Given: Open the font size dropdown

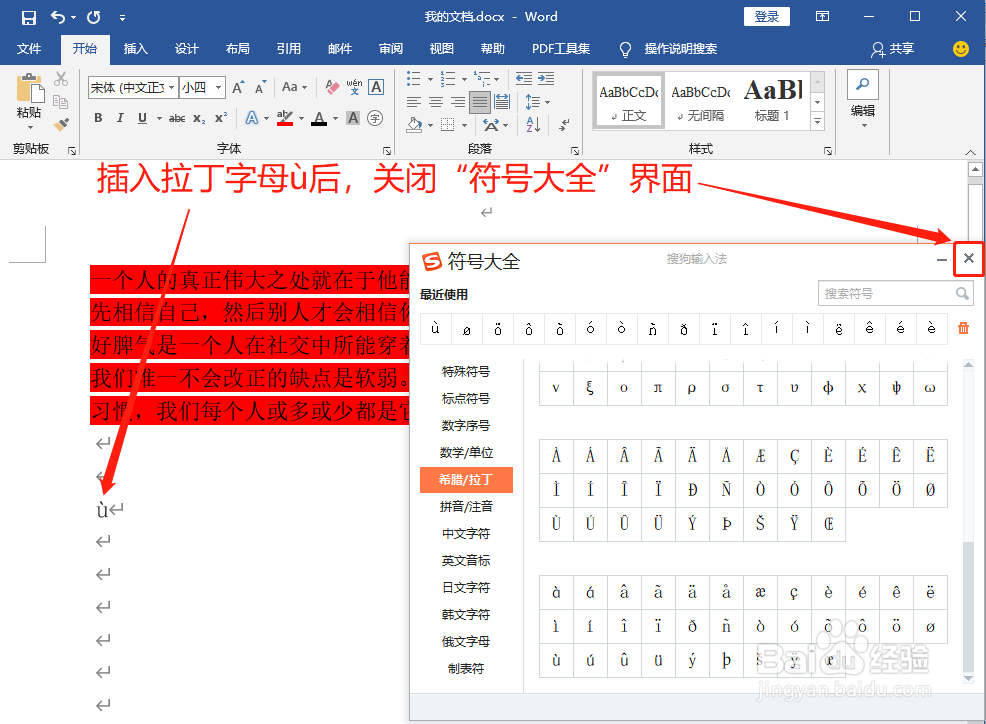Looking at the screenshot, I should (218, 88).
